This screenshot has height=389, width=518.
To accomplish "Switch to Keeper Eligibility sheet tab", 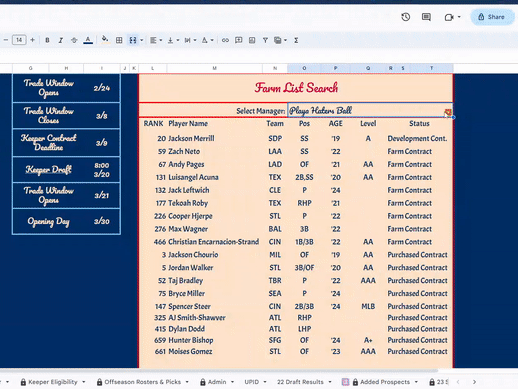I will [53, 382].
